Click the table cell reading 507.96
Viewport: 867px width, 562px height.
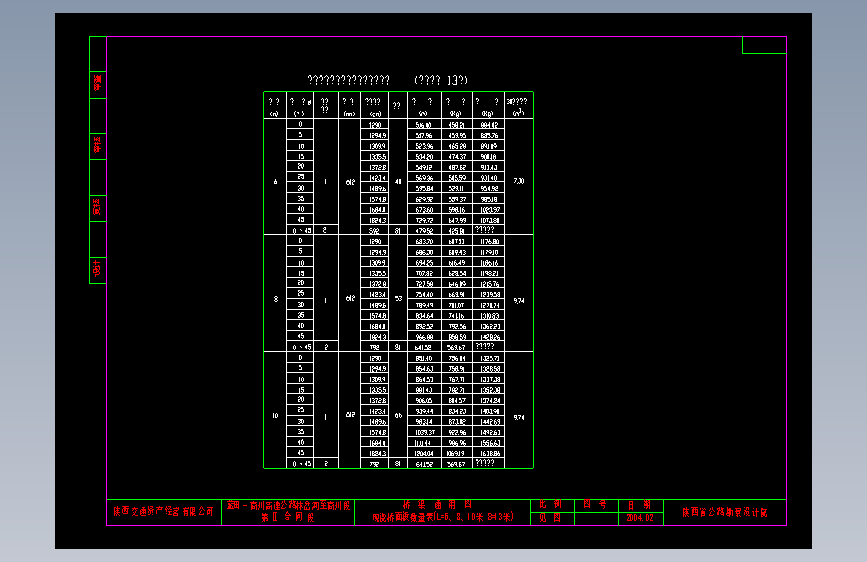(424, 136)
